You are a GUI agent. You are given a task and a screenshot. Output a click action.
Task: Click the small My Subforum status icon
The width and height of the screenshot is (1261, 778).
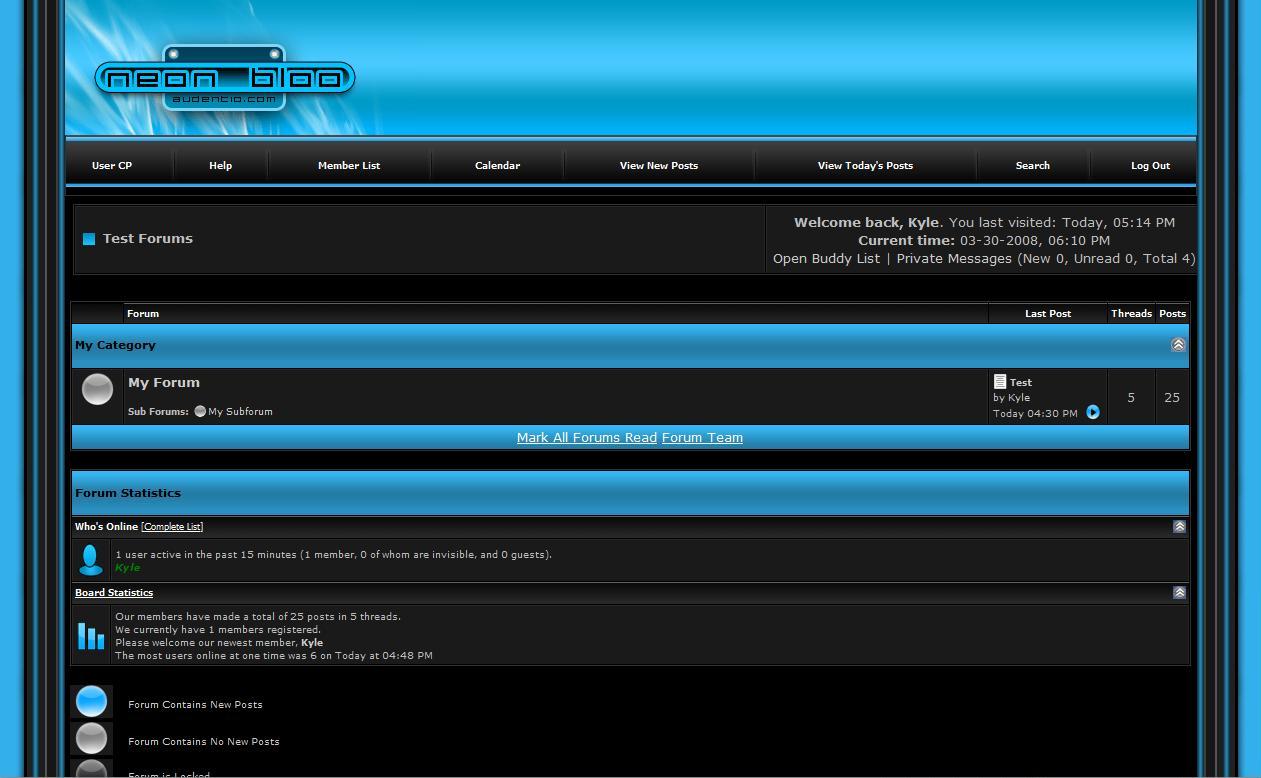pyautogui.click(x=200, y=411)
